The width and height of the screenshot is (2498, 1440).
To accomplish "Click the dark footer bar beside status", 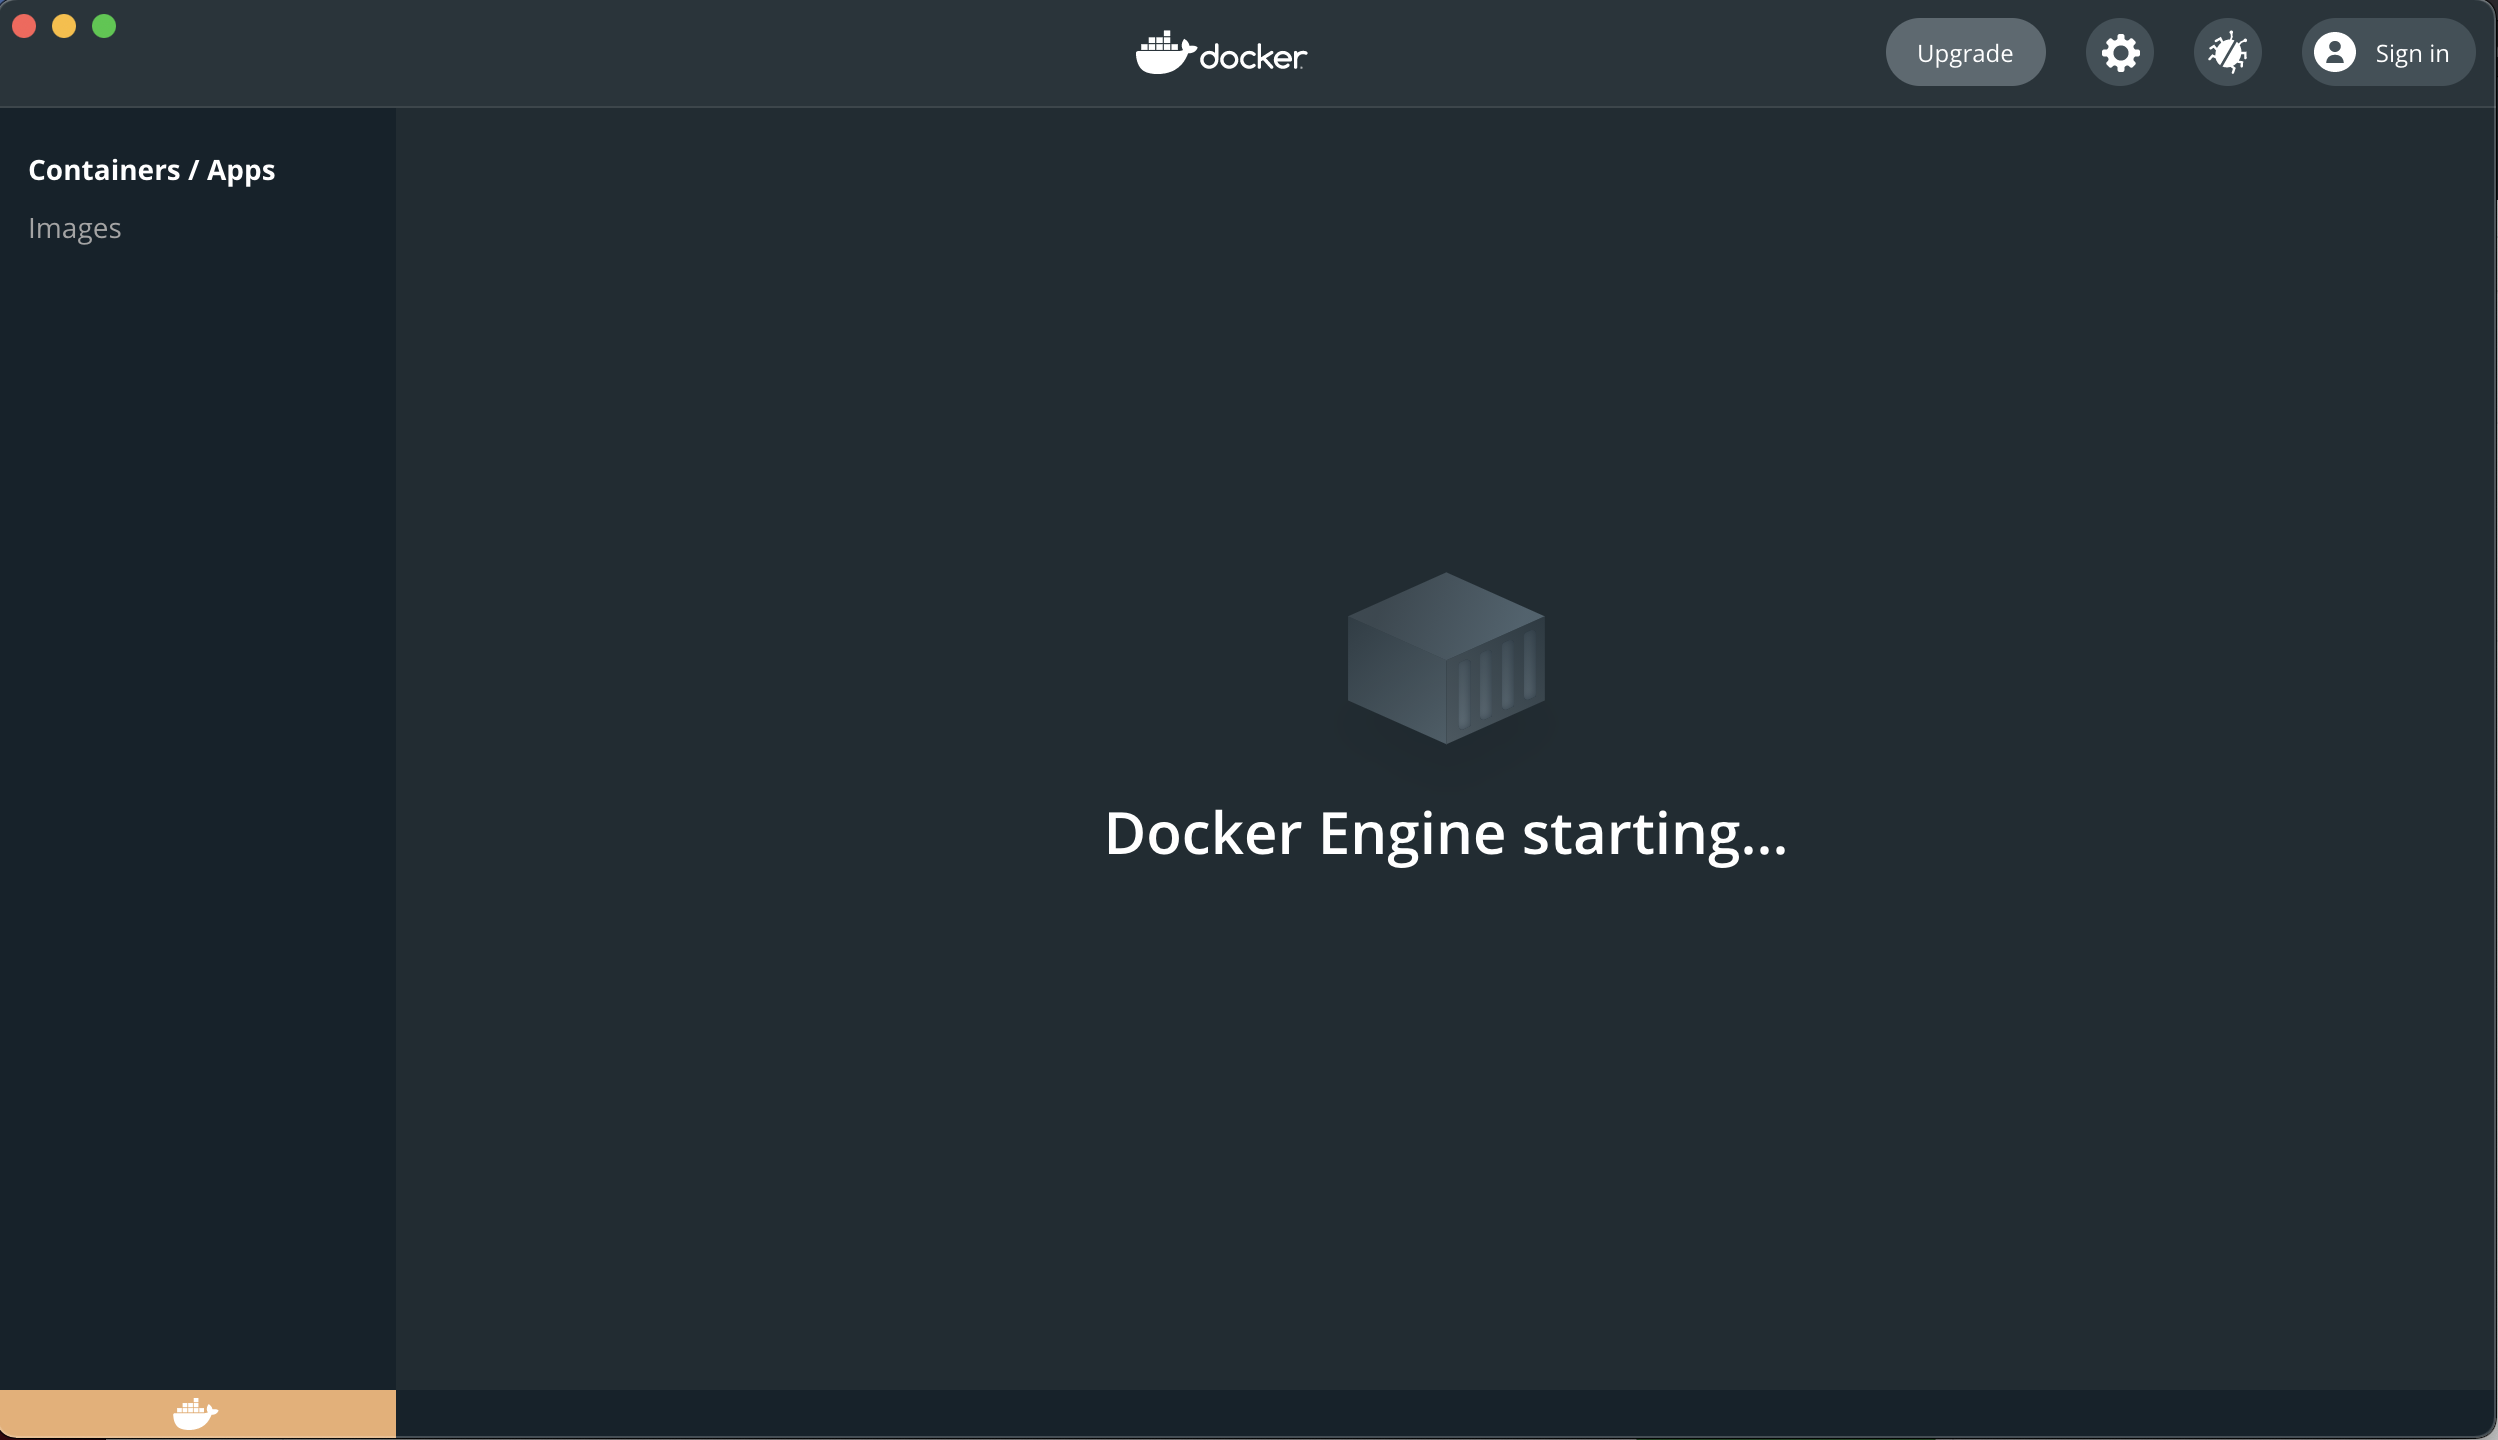I will click(x=1400, y=1413).
